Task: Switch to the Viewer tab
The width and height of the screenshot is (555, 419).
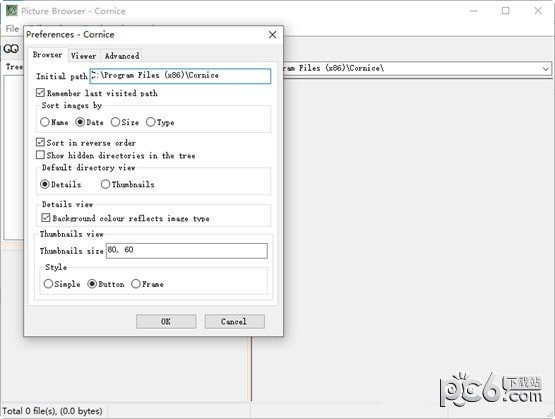Action: pyautogui.click(x=83, y=56)
